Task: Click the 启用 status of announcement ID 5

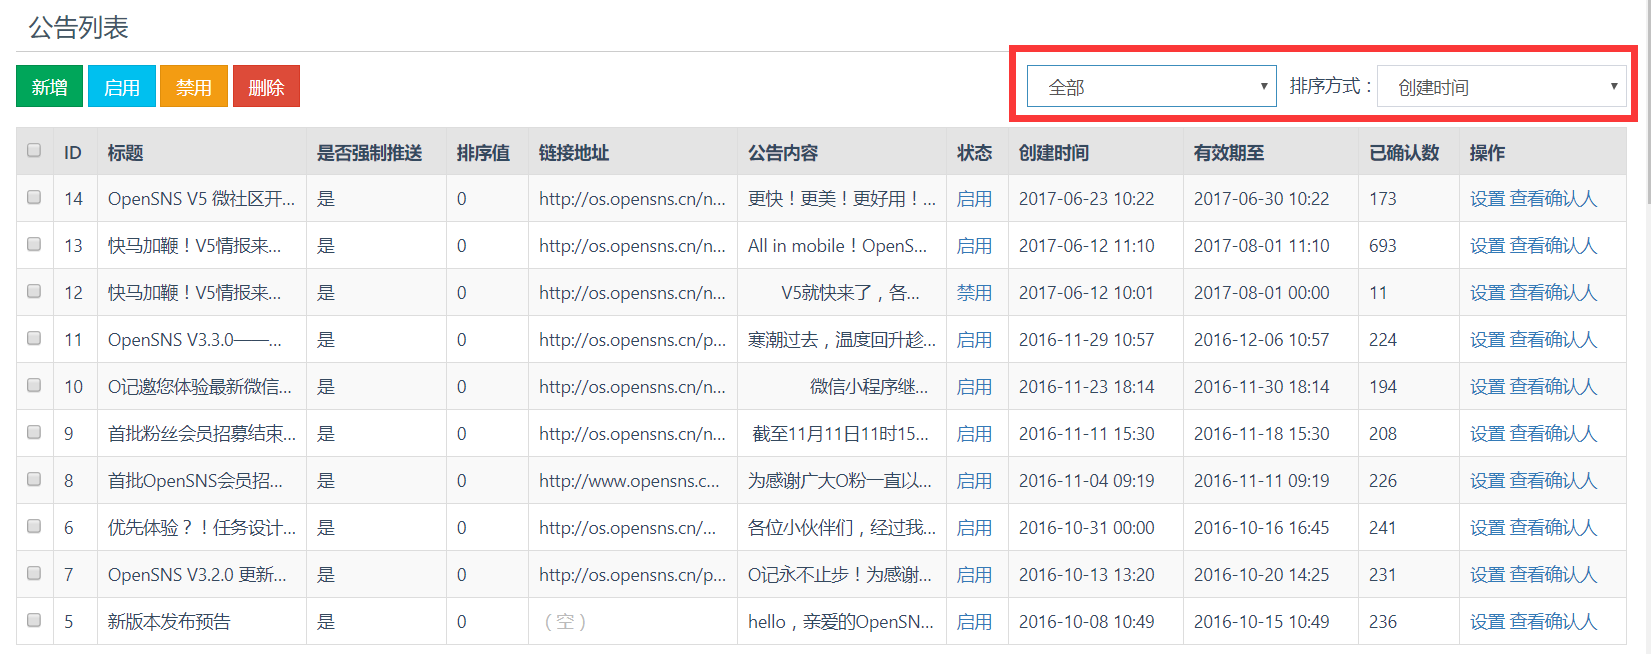Action: 974,622
